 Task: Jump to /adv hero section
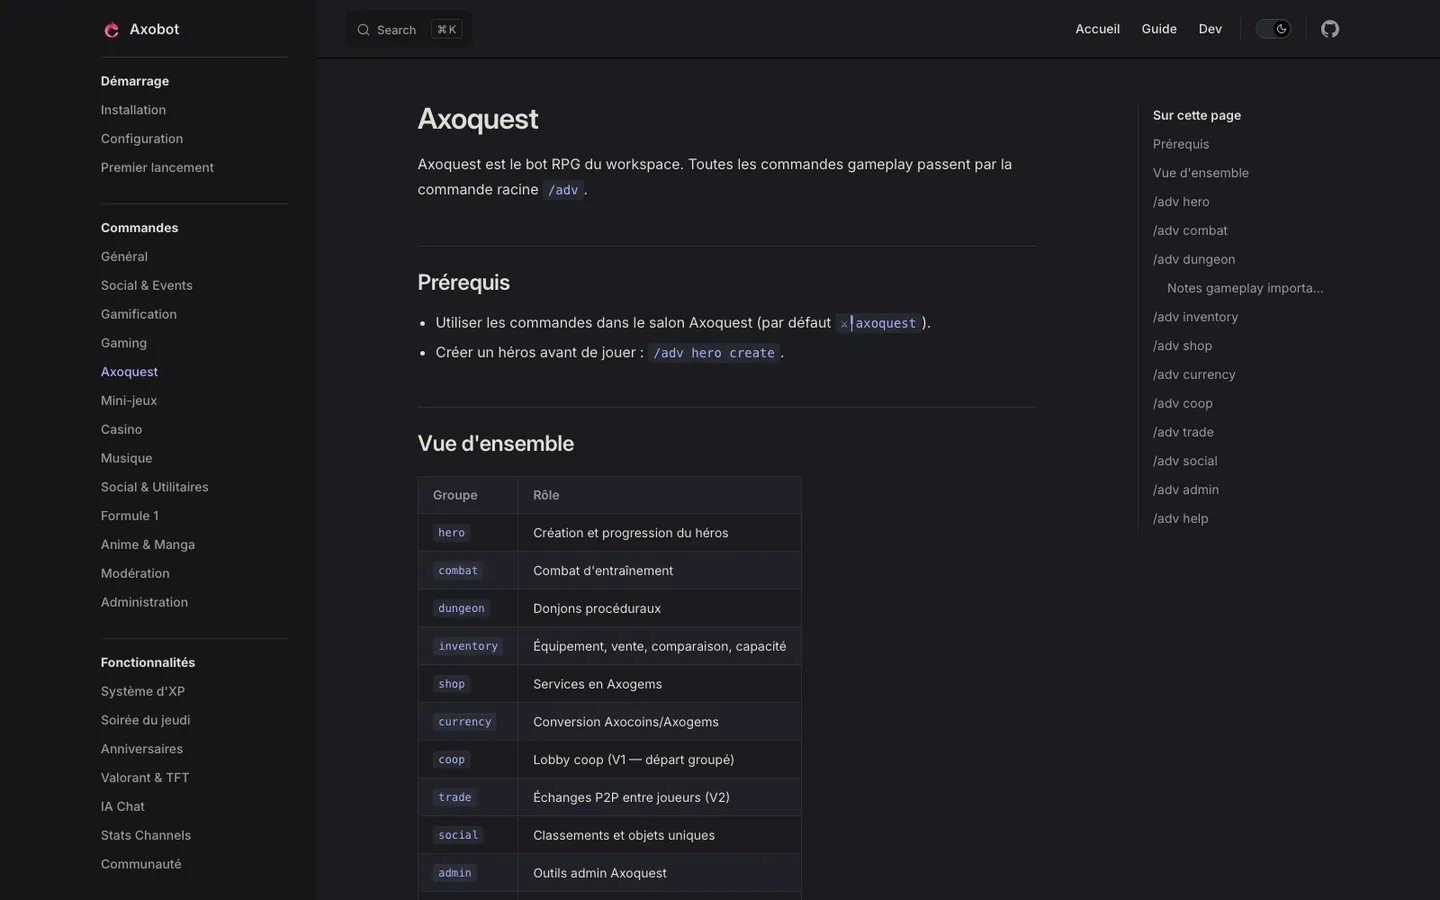(x=1181, y=202)
